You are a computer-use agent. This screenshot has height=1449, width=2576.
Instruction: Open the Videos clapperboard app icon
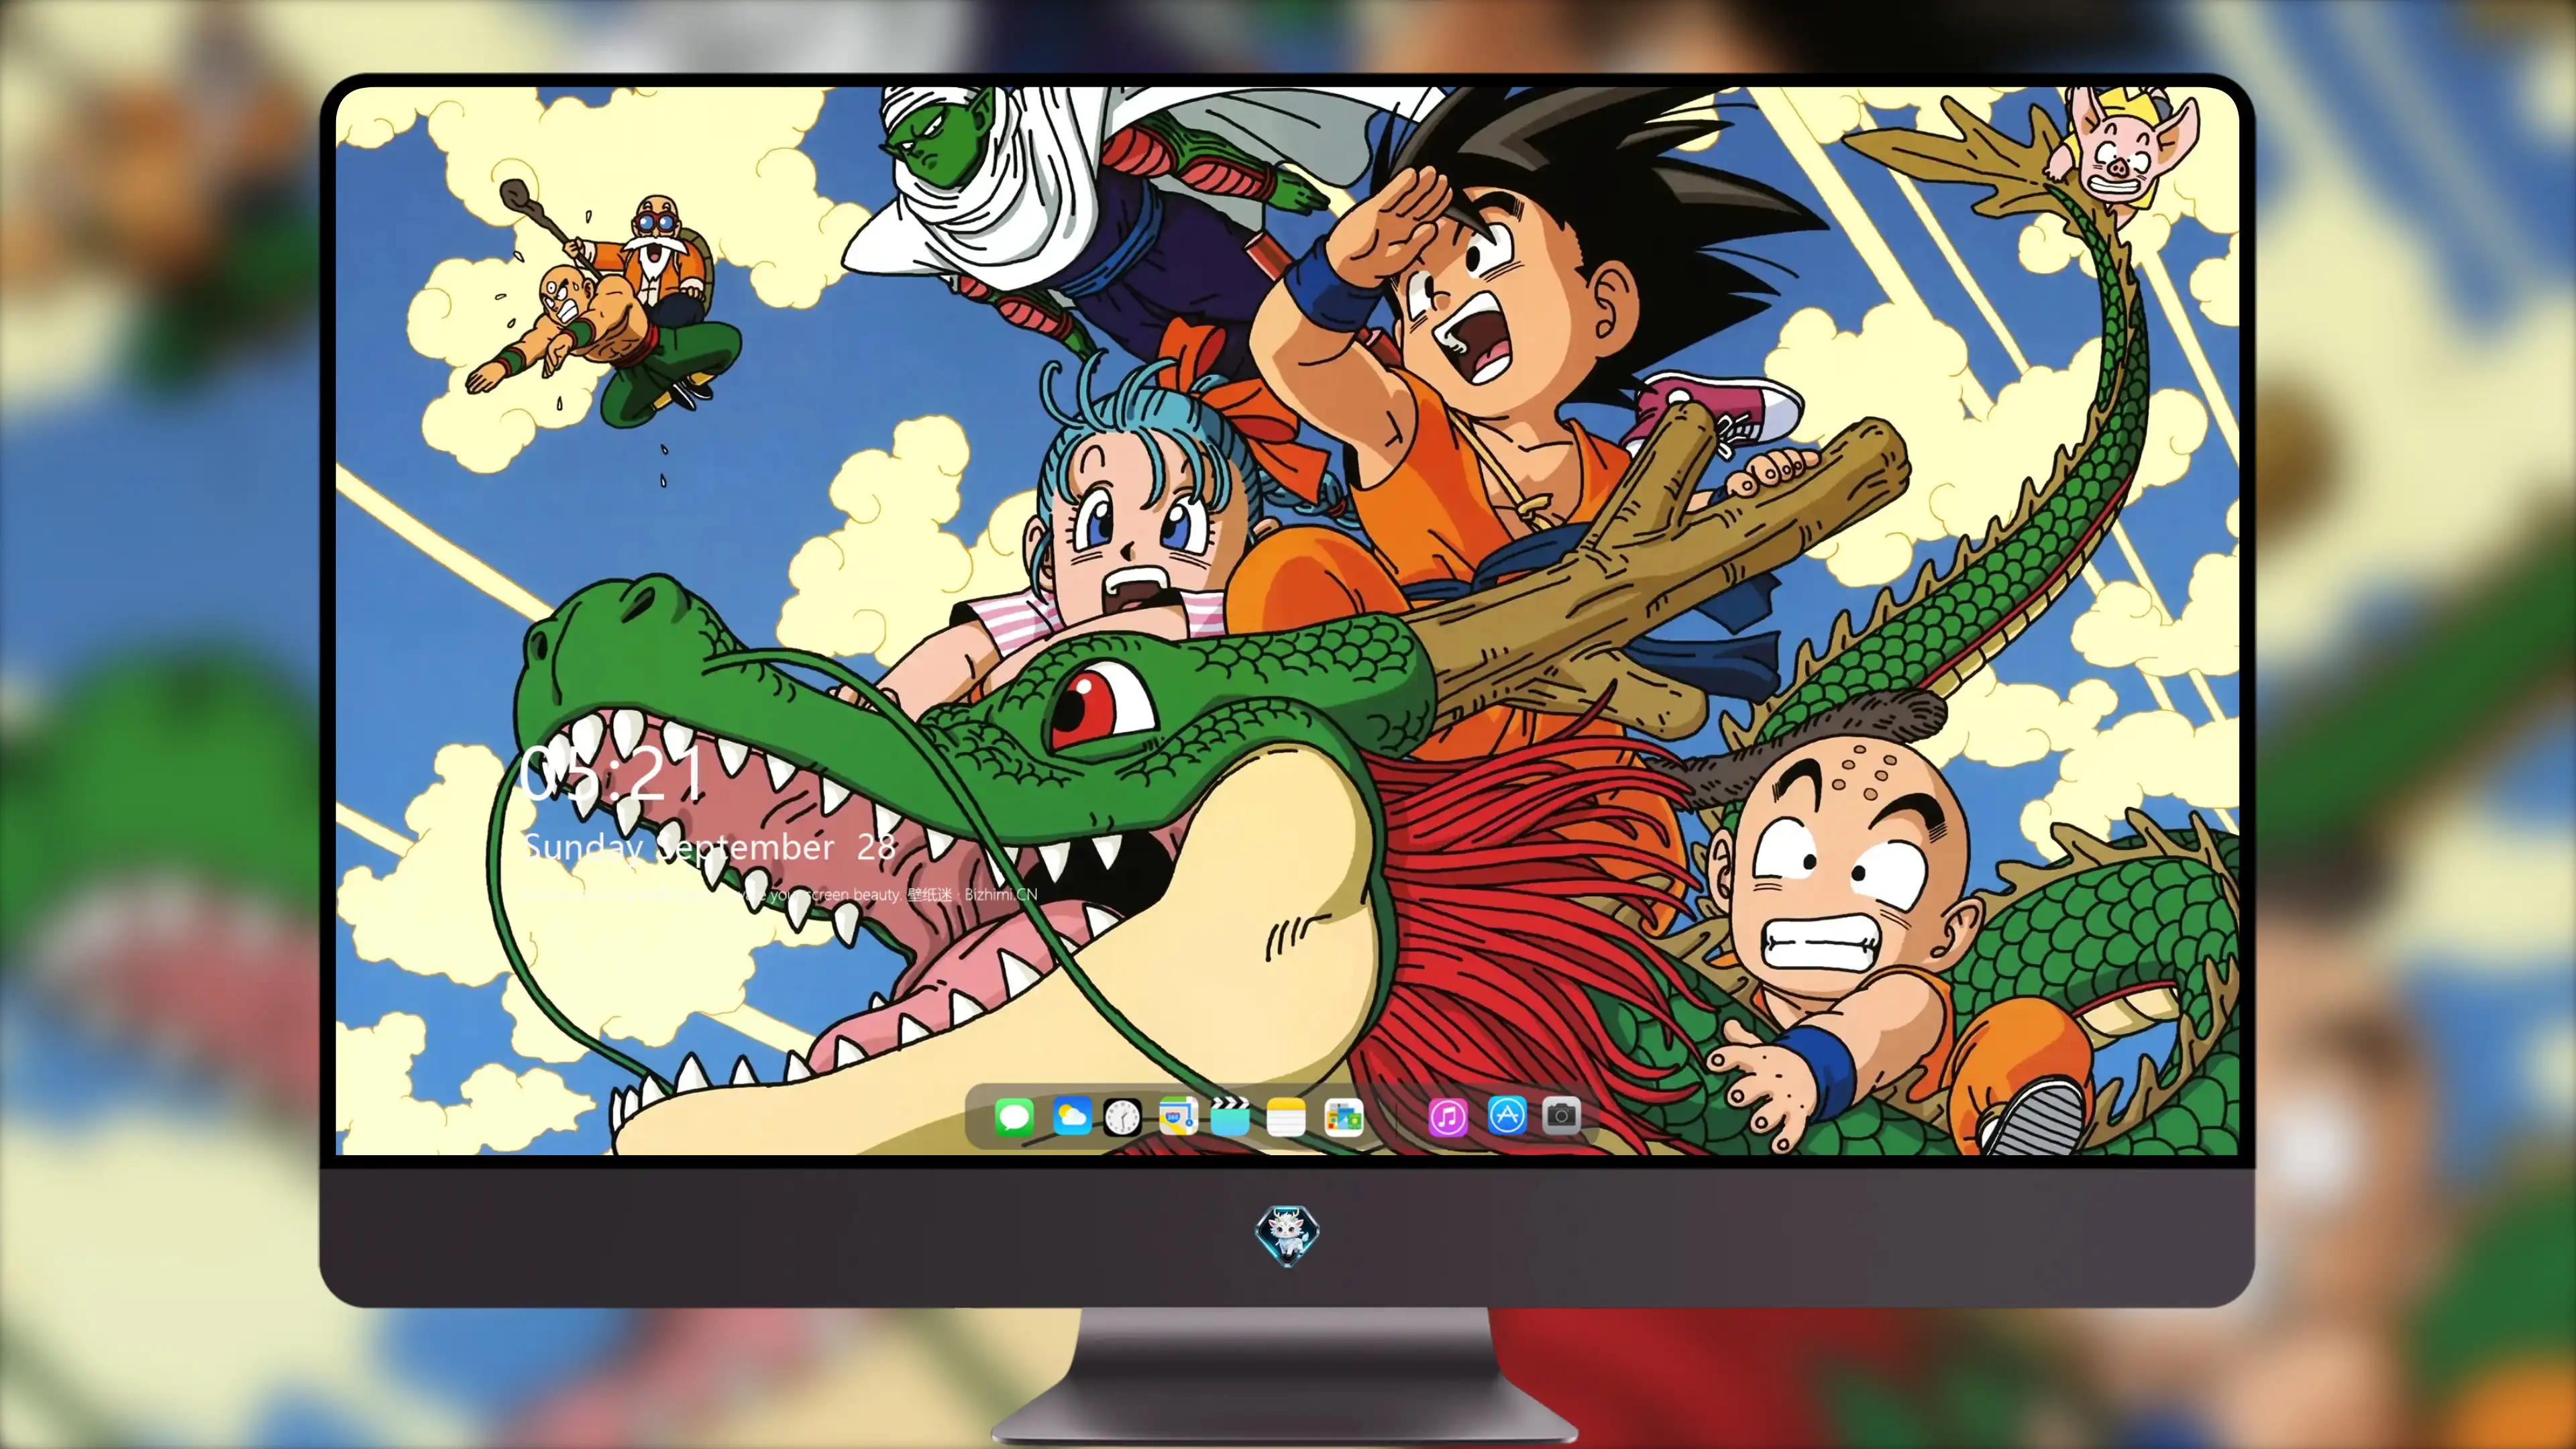1230,1116
